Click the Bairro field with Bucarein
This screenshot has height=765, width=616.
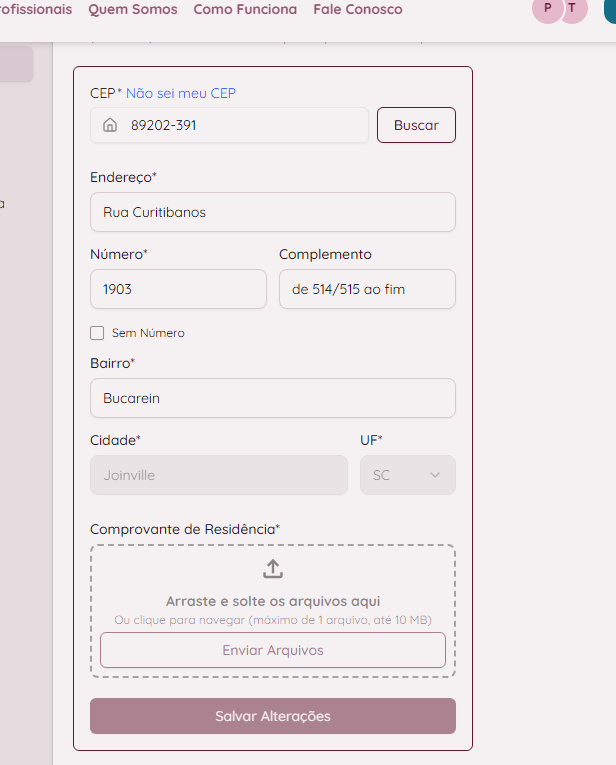(x=273, y=398)
